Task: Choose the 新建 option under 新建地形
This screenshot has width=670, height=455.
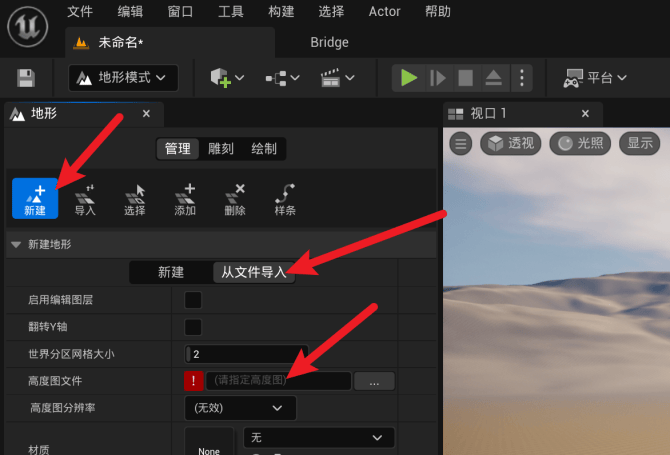Action: point(171,272)
